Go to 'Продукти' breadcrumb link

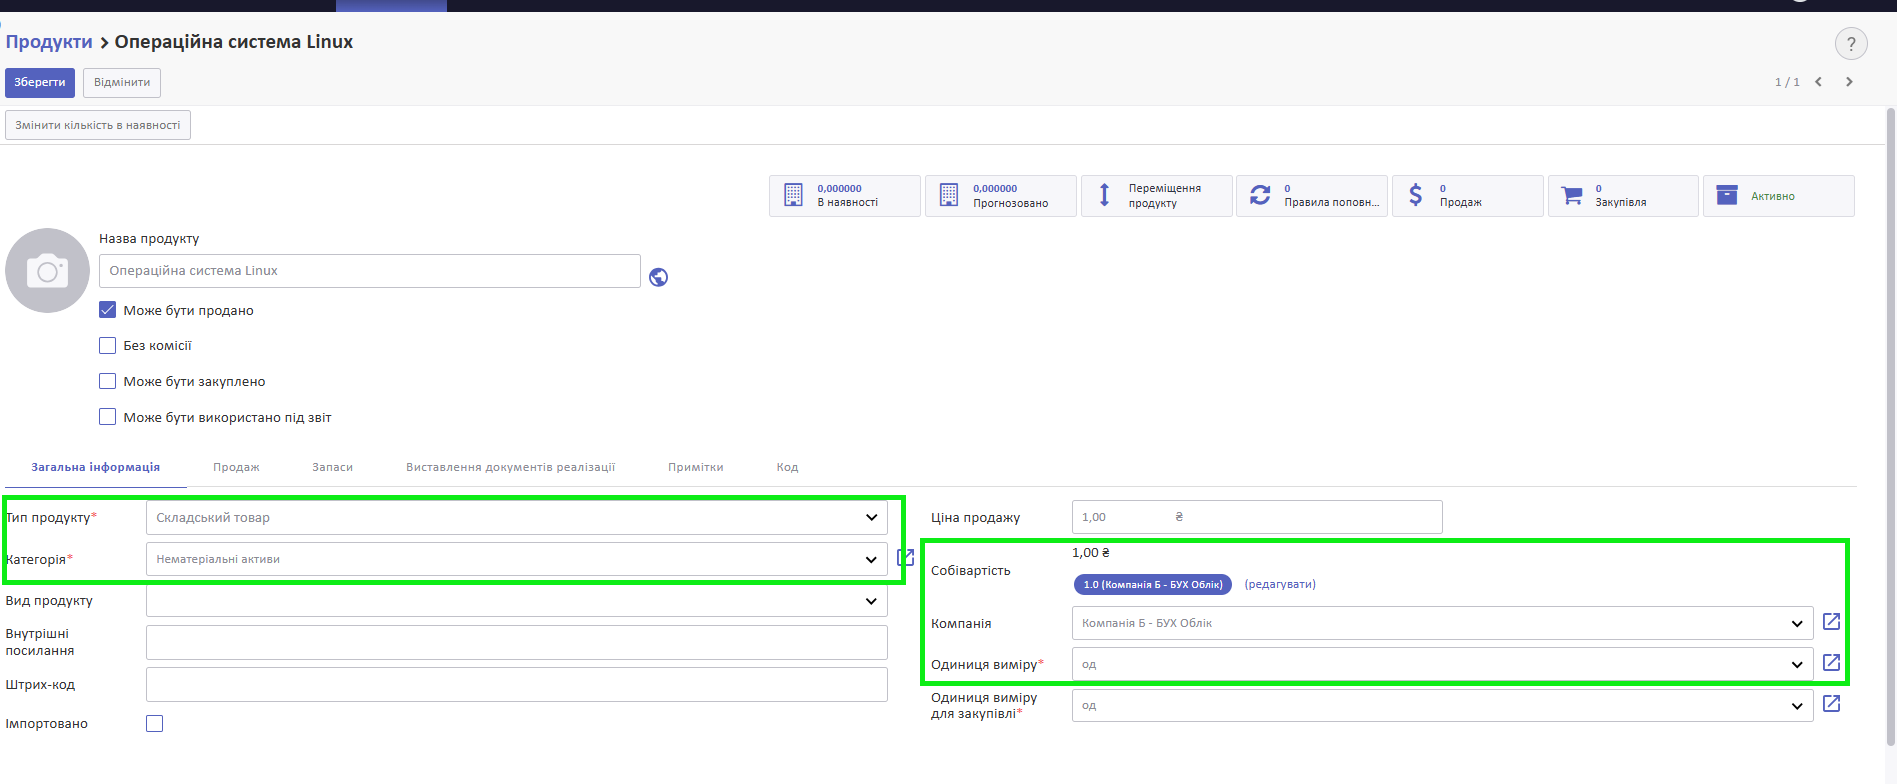click(49, 42)
